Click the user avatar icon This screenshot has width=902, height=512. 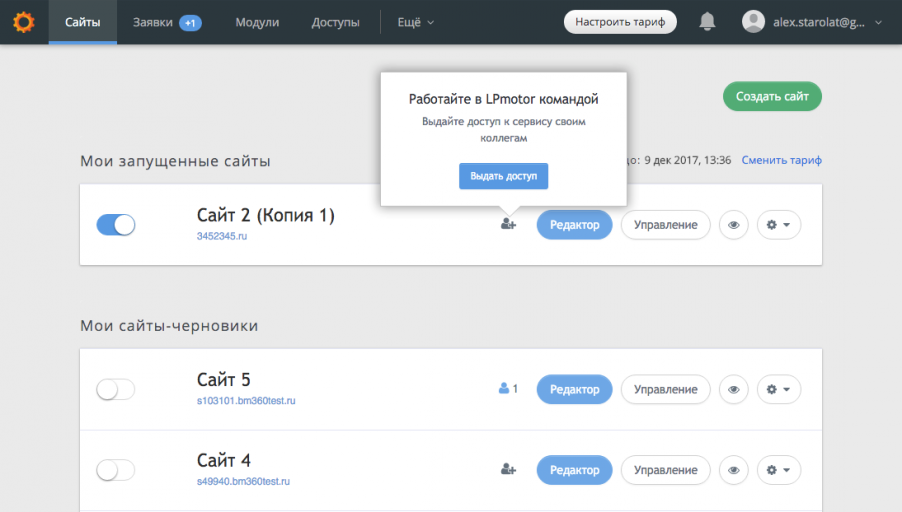click(x=753, y=22)
